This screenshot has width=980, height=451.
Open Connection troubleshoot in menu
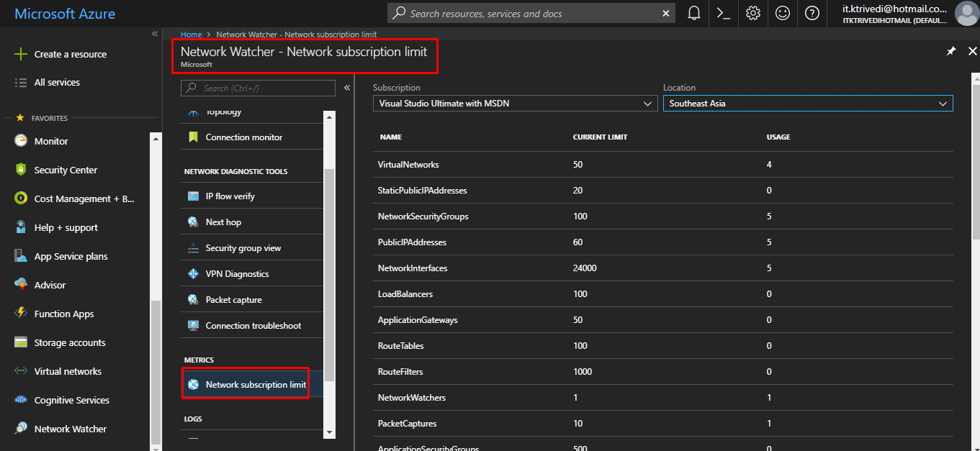coord(253,326)
